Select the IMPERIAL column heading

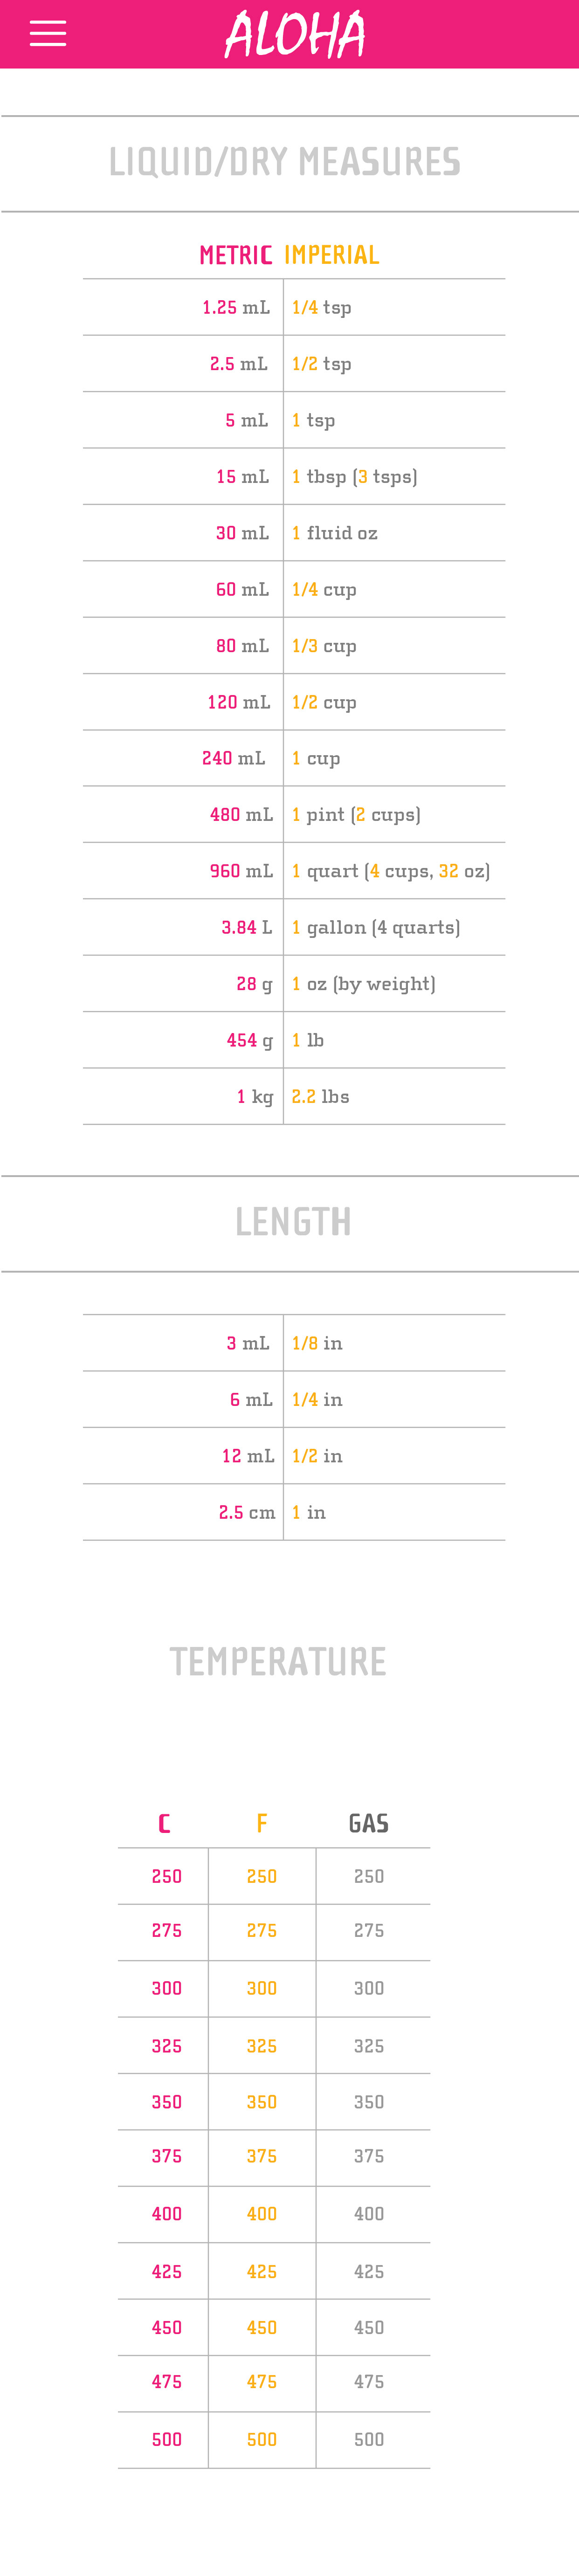coord(332,255)
